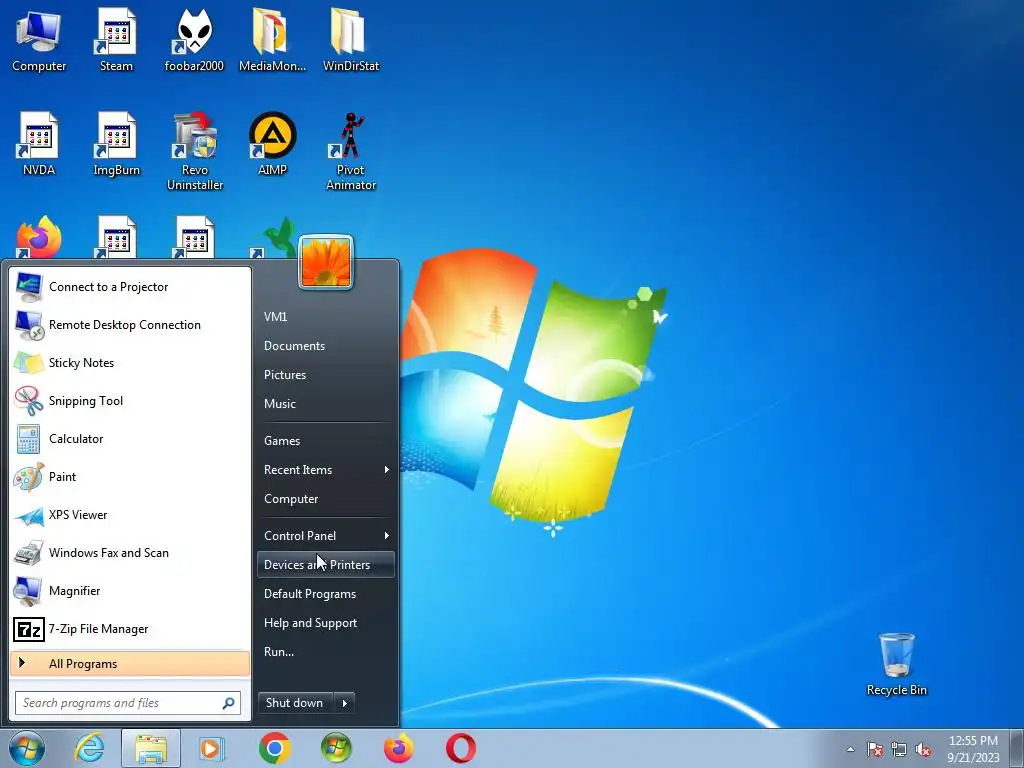
Task: Open the MediaMon... folder on desktop
Action: [272, 40]
